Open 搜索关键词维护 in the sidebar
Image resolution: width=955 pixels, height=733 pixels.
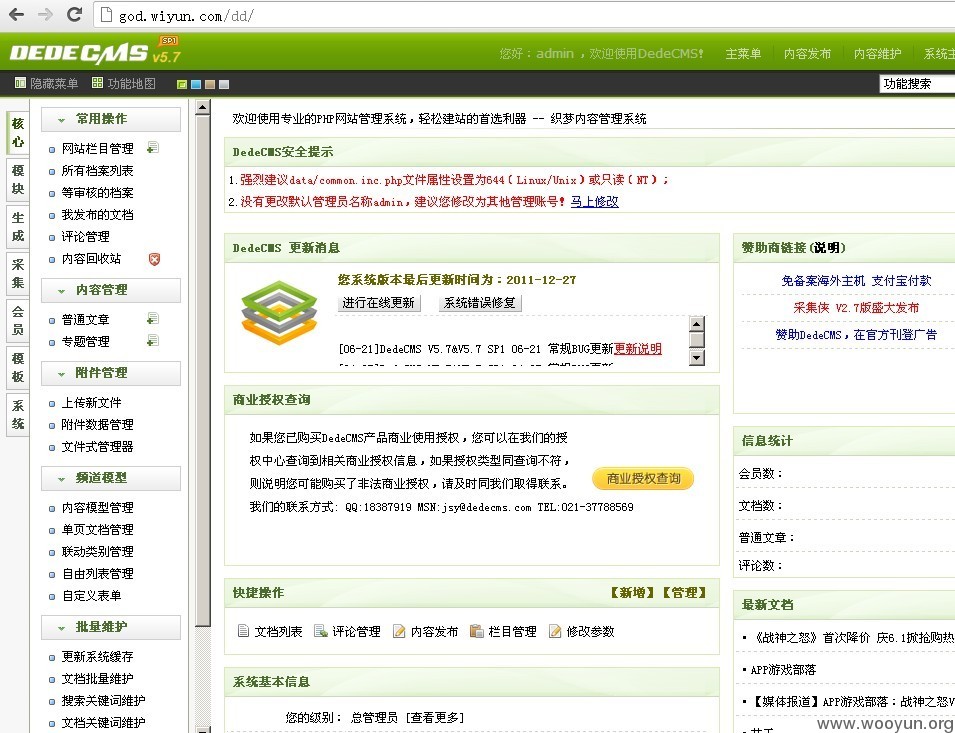(x=104, y=700)
